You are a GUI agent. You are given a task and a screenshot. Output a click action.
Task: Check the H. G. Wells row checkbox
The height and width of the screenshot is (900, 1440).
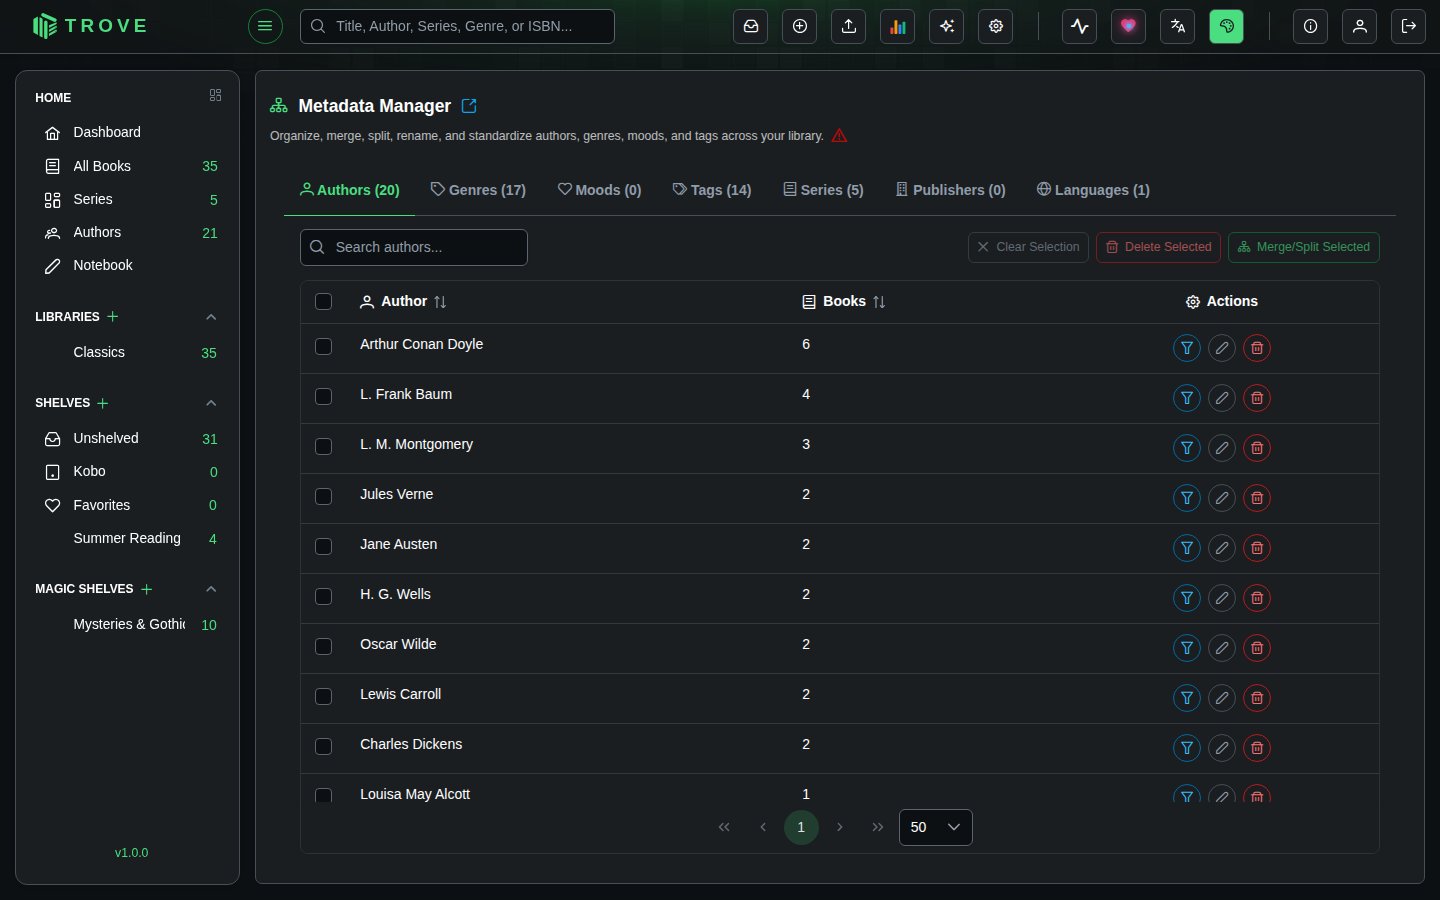click(323, 596)
